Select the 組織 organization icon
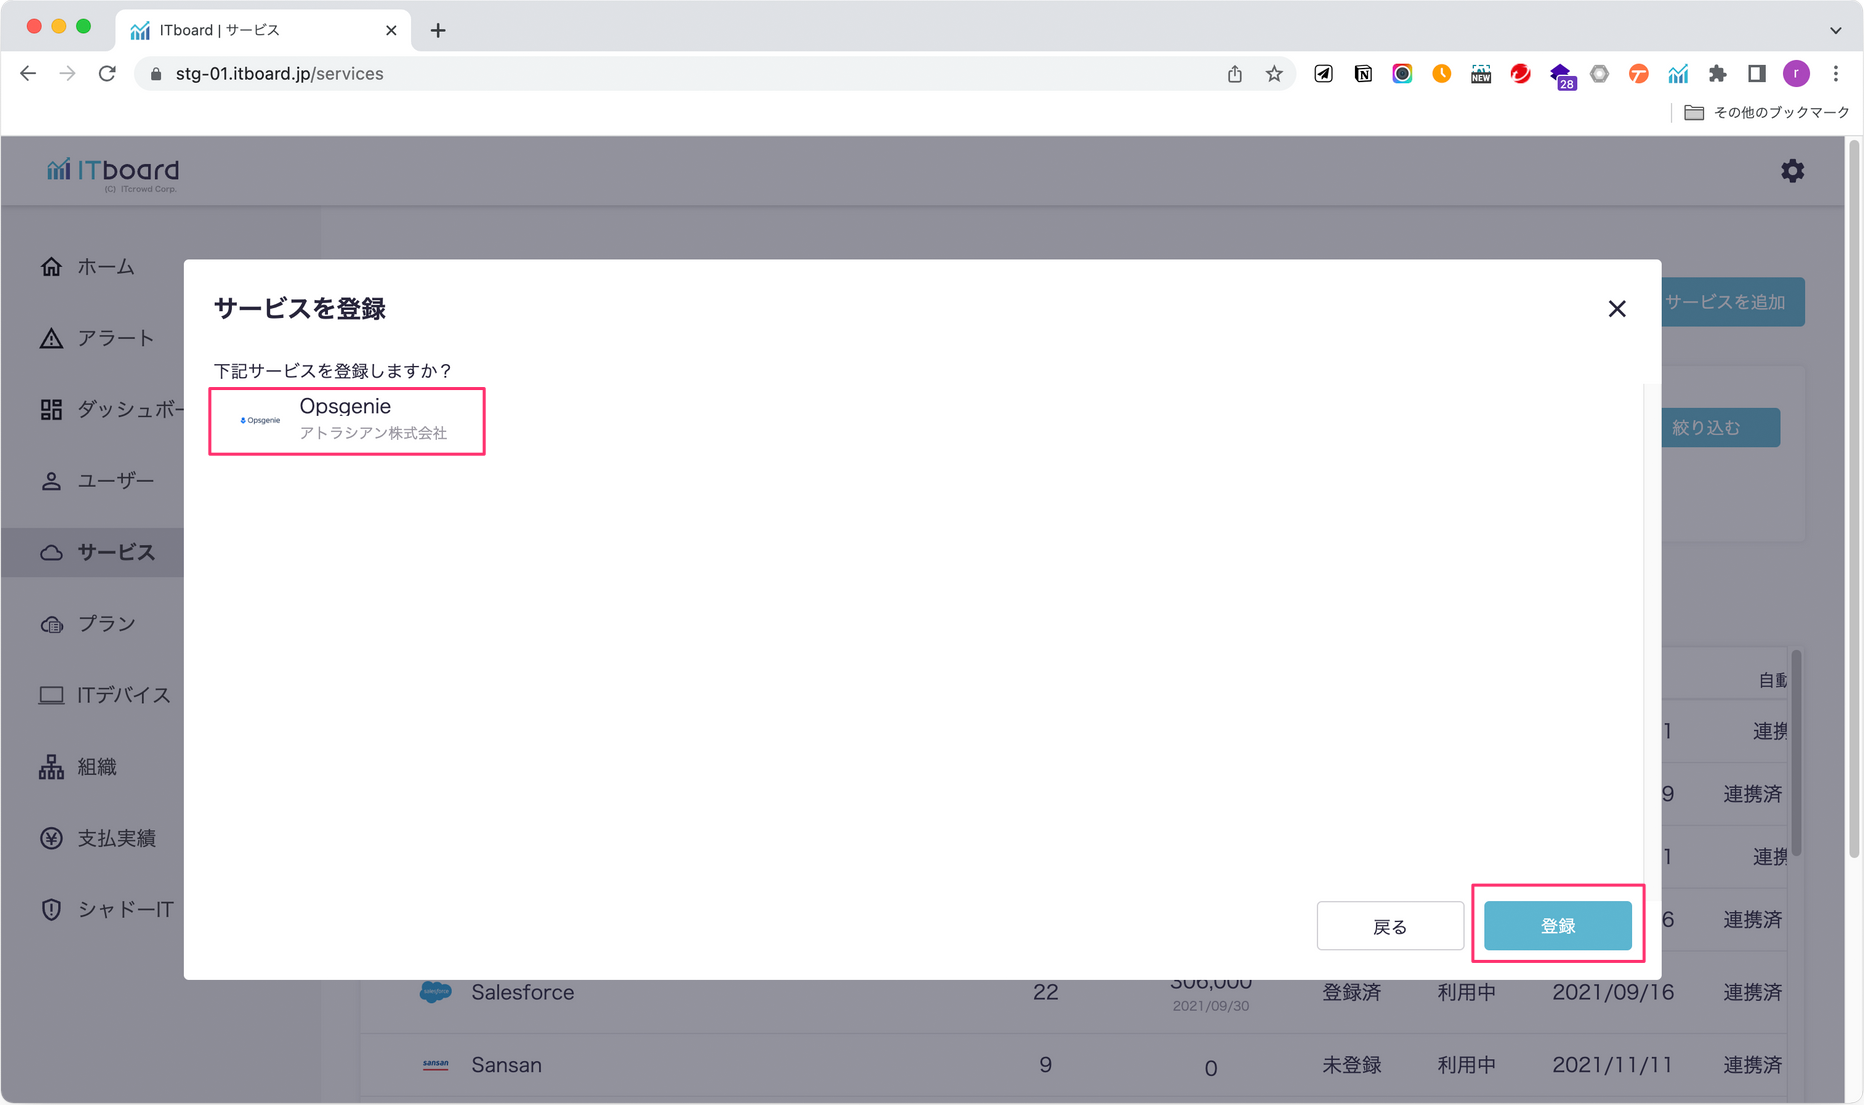 [51, 767]
